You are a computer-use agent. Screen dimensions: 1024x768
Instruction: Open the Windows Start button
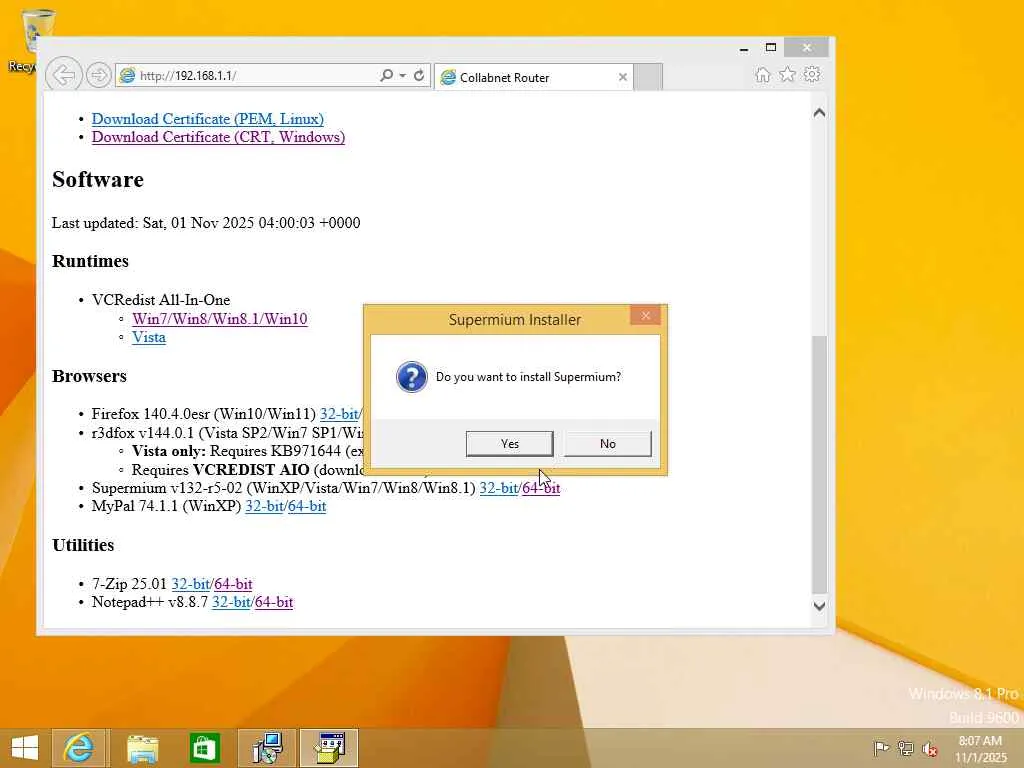[x=25, y=748]
